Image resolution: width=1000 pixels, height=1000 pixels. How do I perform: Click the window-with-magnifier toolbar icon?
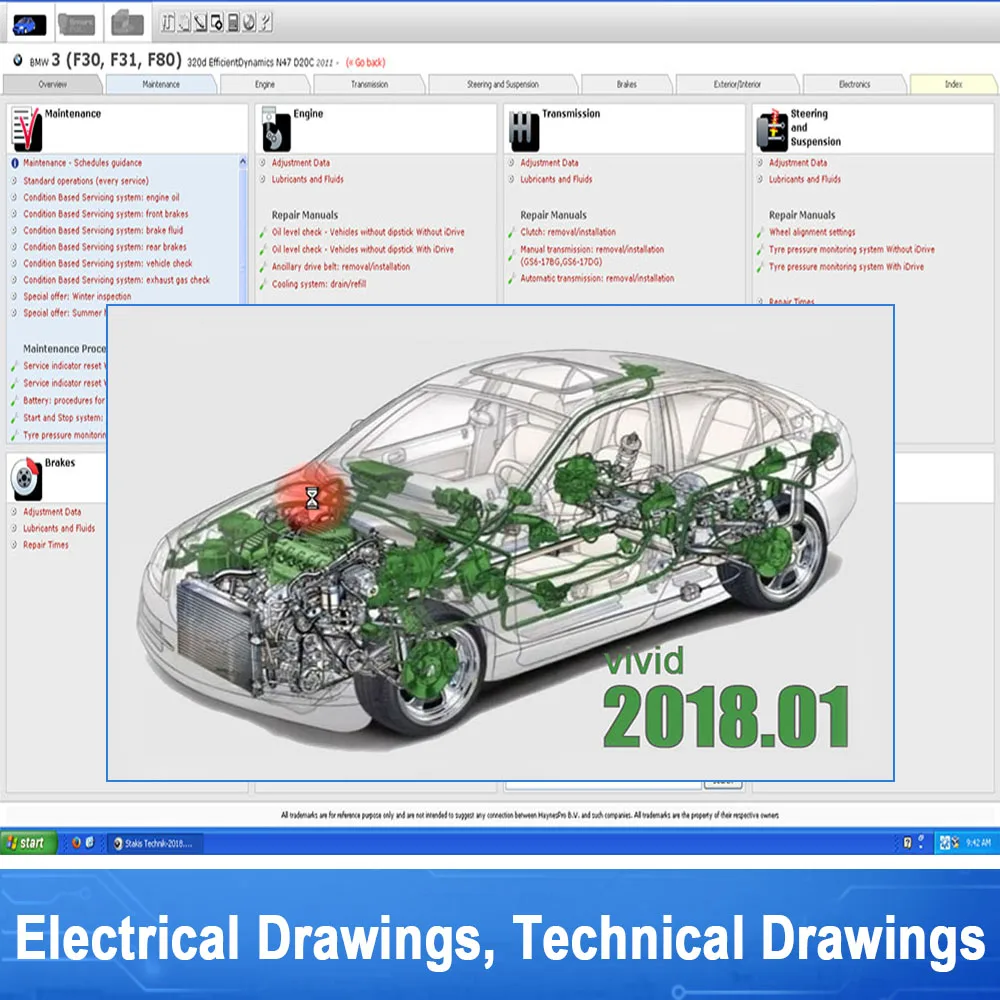217,23
